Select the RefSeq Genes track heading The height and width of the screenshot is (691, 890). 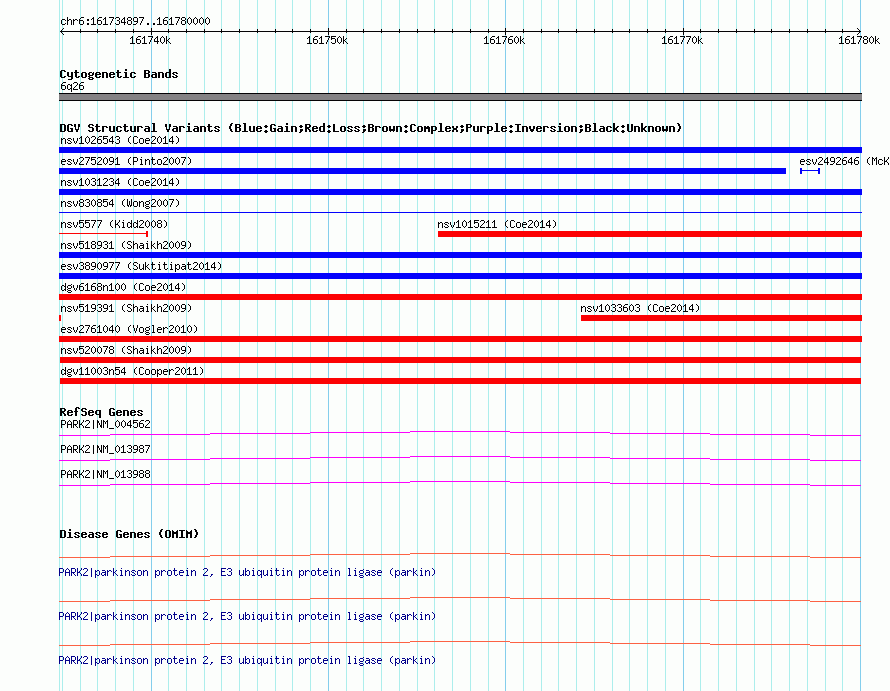click(101, 412)
